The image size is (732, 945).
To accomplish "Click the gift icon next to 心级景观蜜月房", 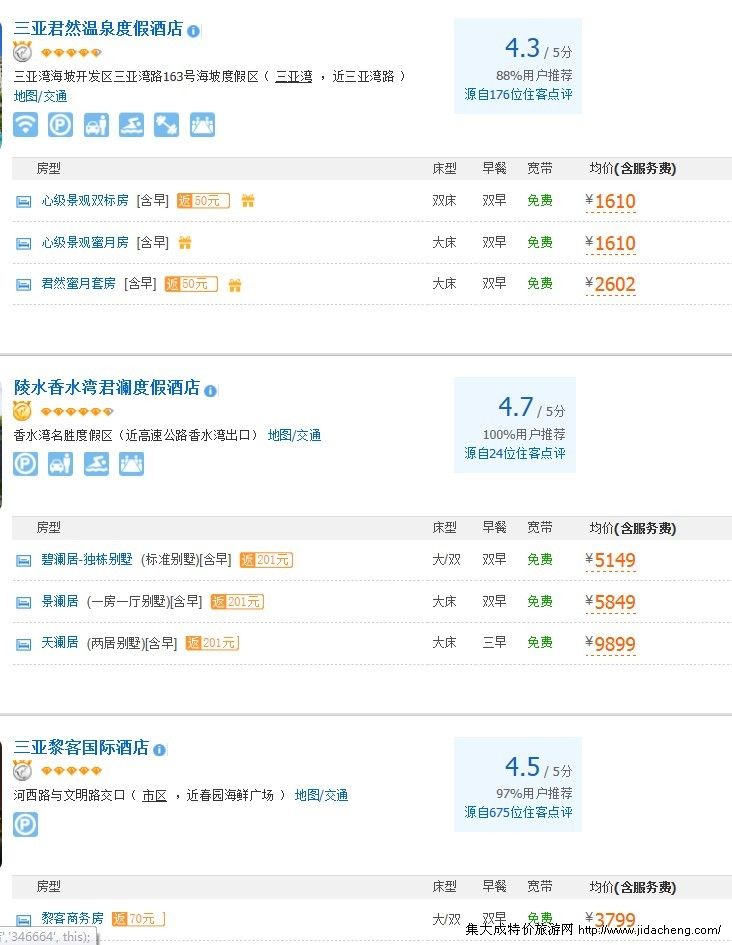I will point(185,243).
